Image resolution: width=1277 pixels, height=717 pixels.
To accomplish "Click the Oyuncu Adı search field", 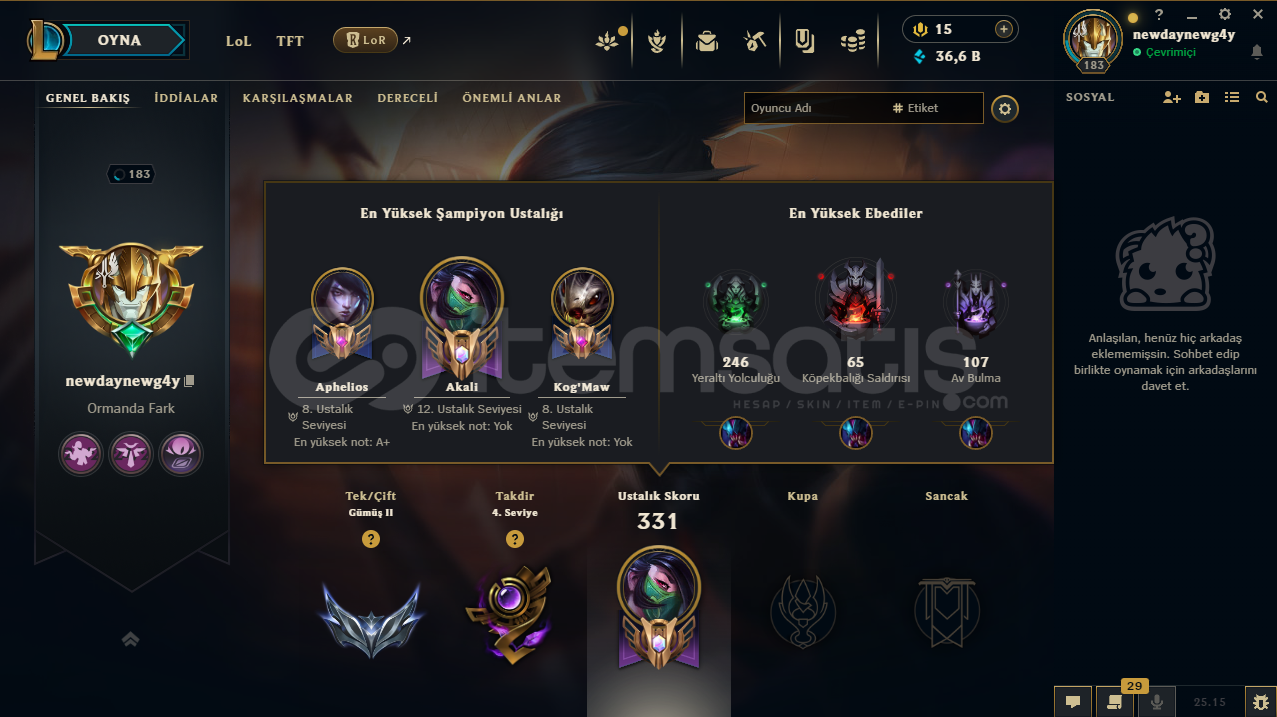I will pos(817,108).
